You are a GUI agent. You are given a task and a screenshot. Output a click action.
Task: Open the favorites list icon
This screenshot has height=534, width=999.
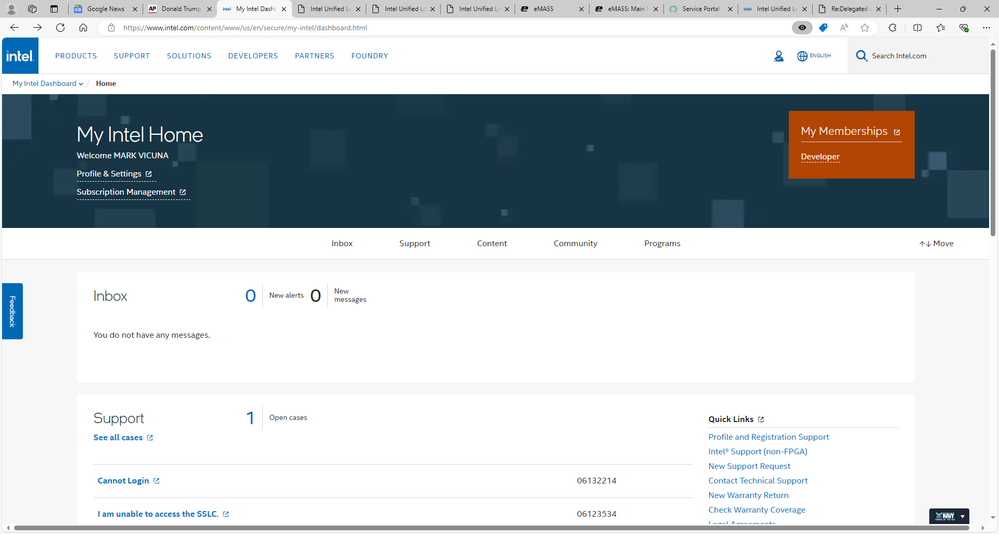pyautogui.click(x=940, y=27)
